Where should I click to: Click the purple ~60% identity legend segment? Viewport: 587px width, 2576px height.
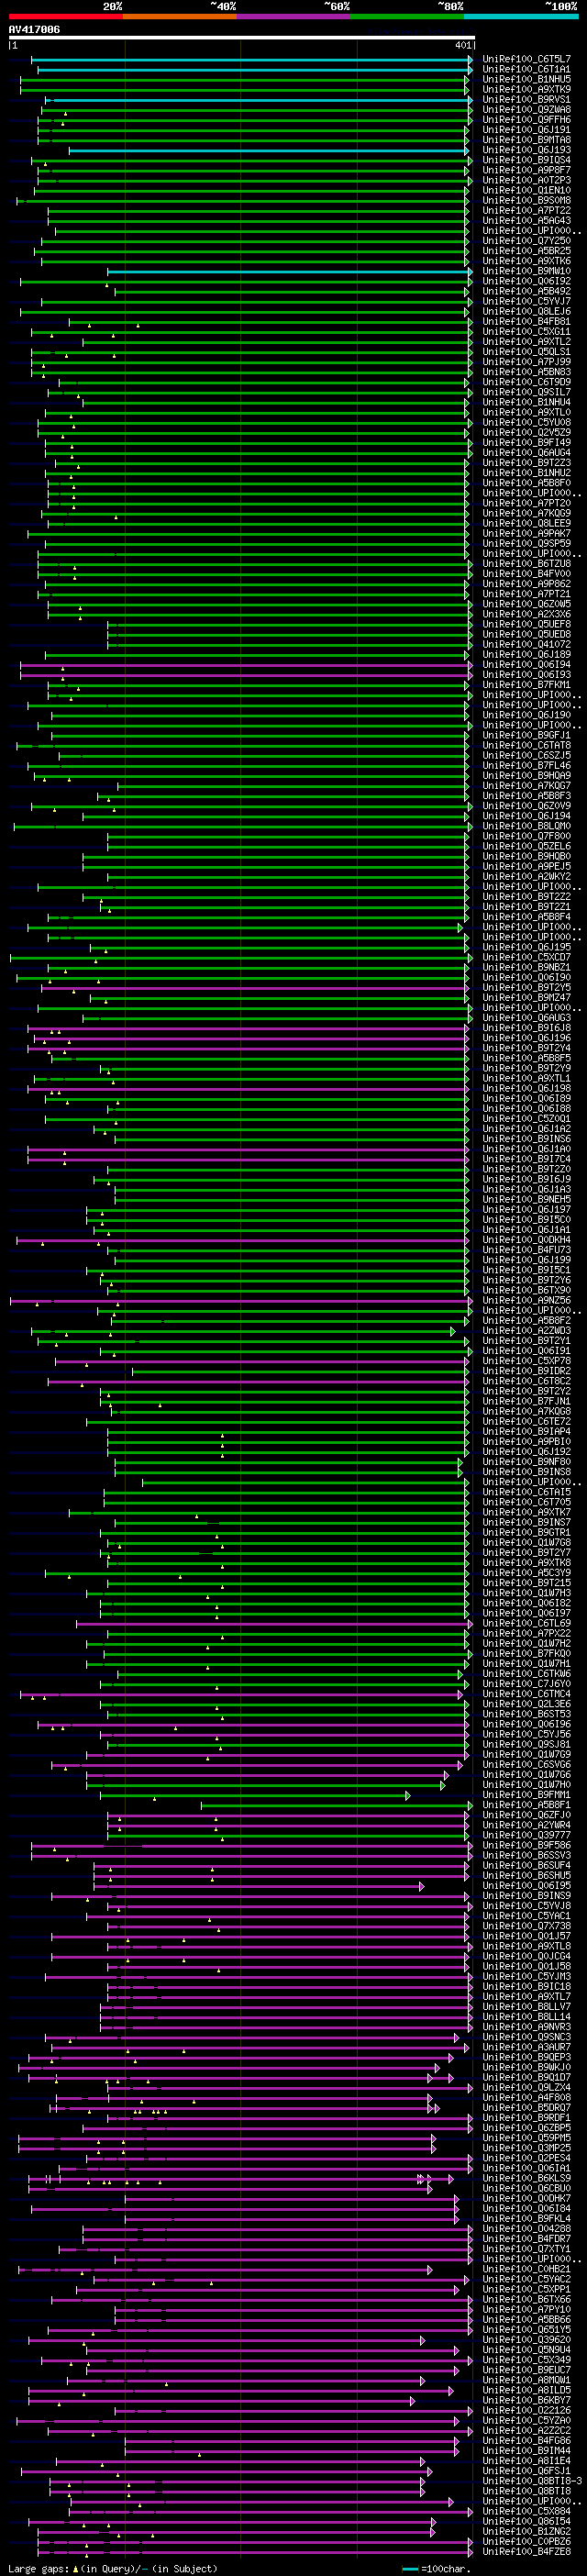coord(293,16)
